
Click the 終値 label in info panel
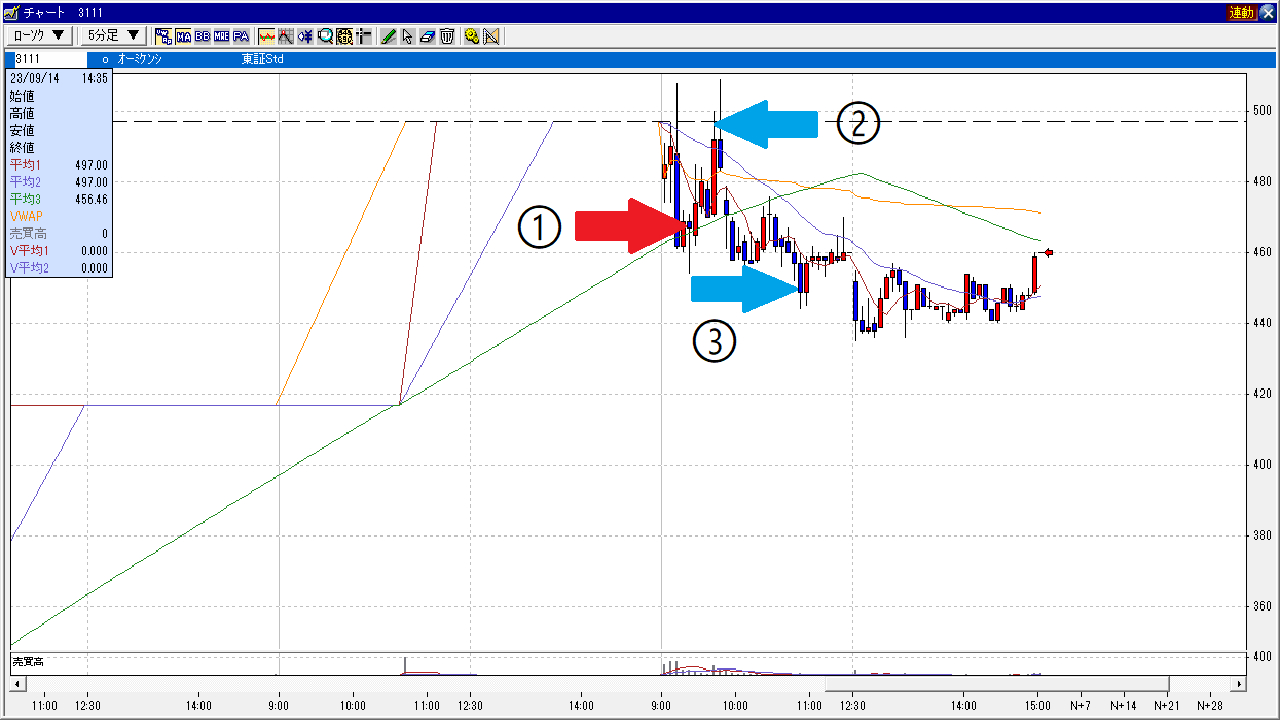click(x=22, y=148)
